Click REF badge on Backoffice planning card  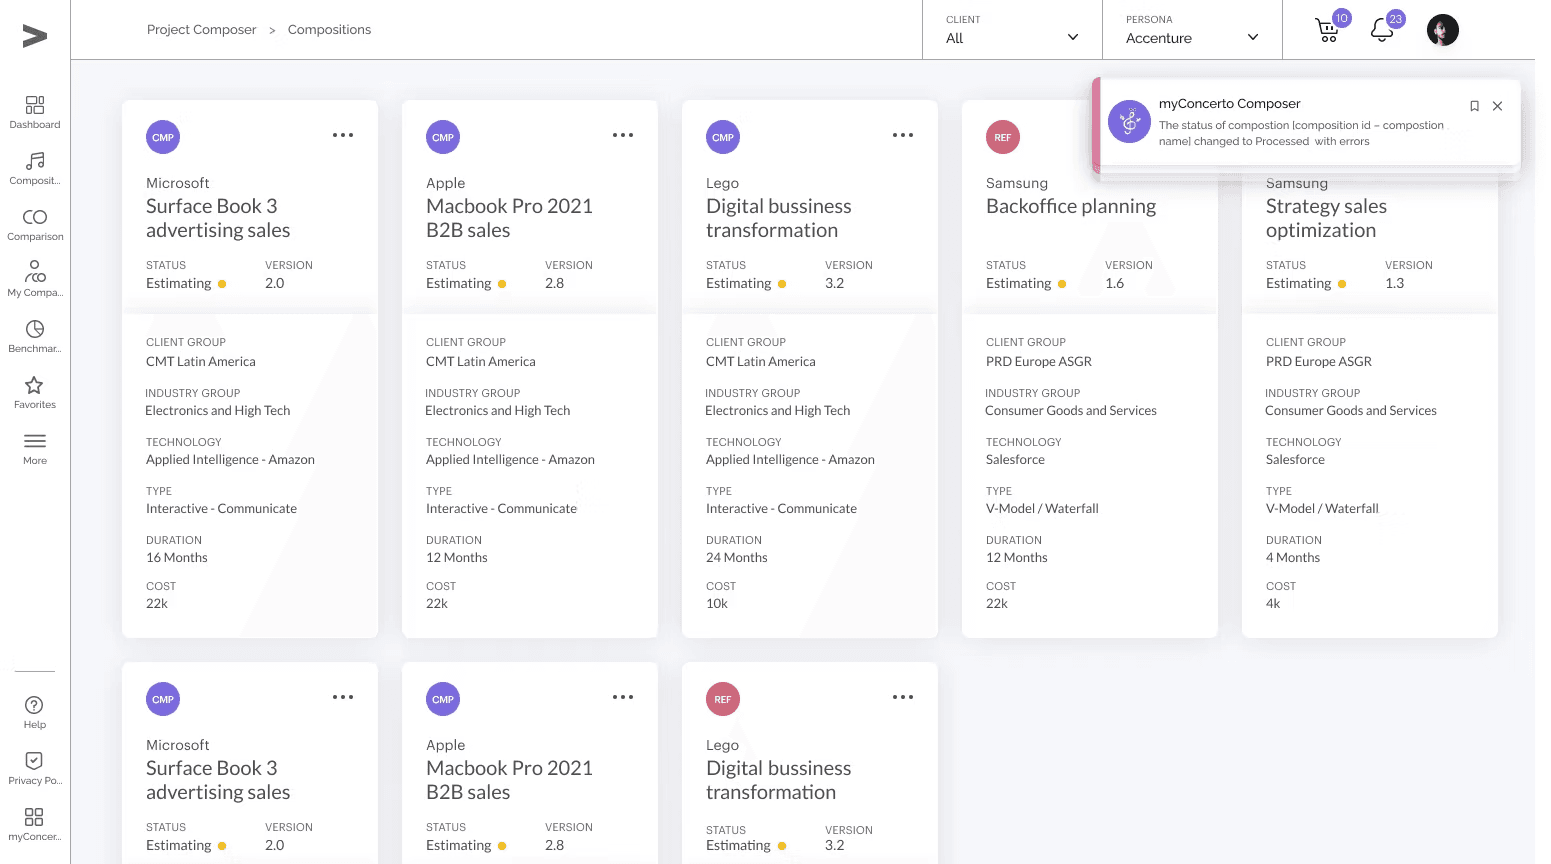pyautogui.click(x=1003, y=137)
